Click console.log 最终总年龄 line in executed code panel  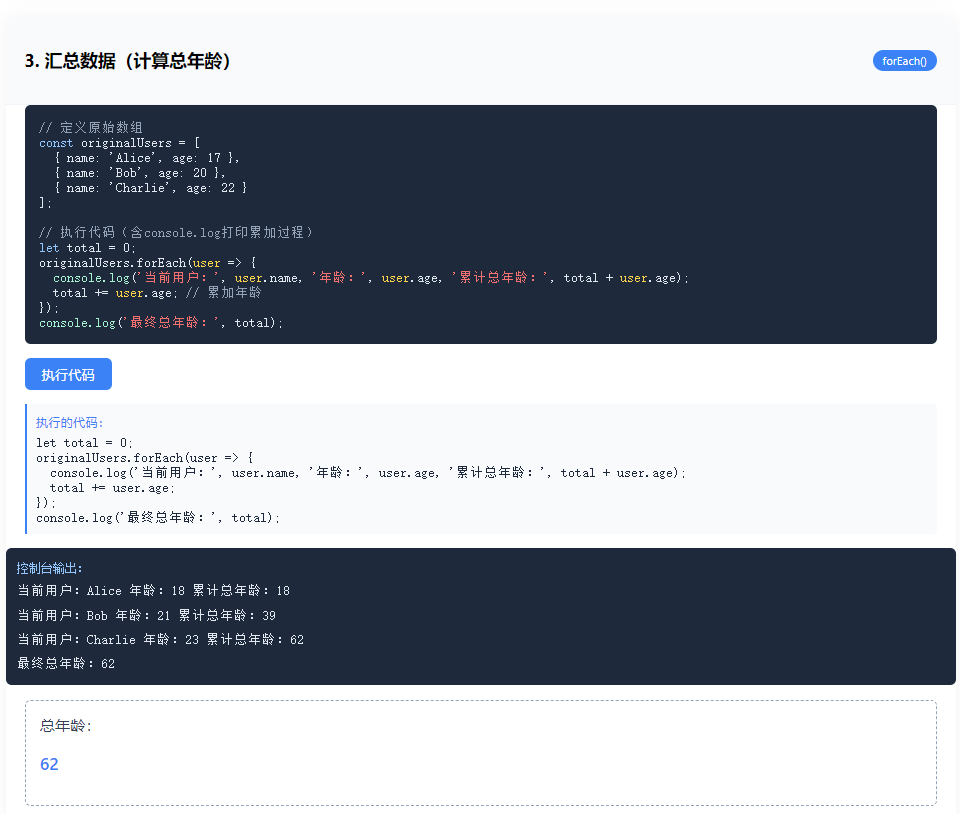pos(157,518)
